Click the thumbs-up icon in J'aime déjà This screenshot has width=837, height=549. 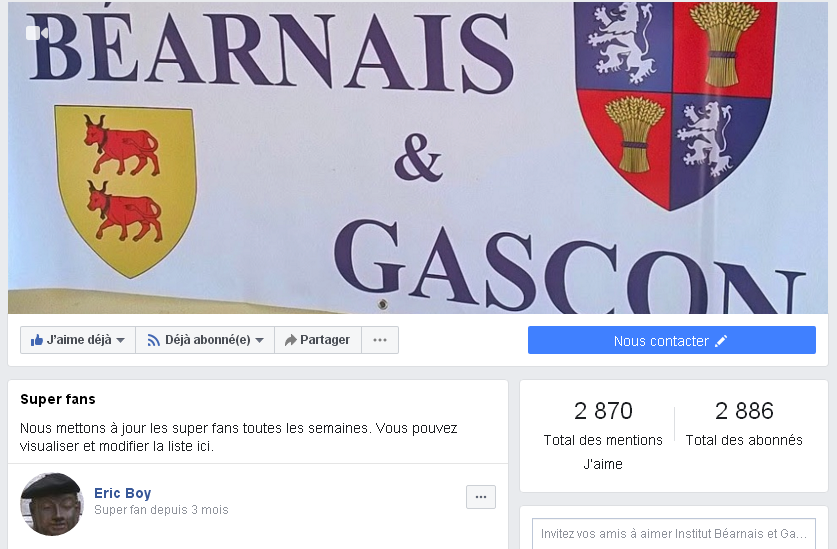tap(36, 340)
